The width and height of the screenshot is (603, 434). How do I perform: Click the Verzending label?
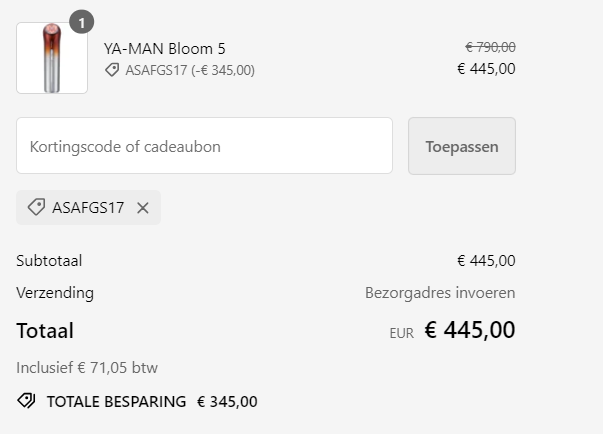click(x=55, y=293)
